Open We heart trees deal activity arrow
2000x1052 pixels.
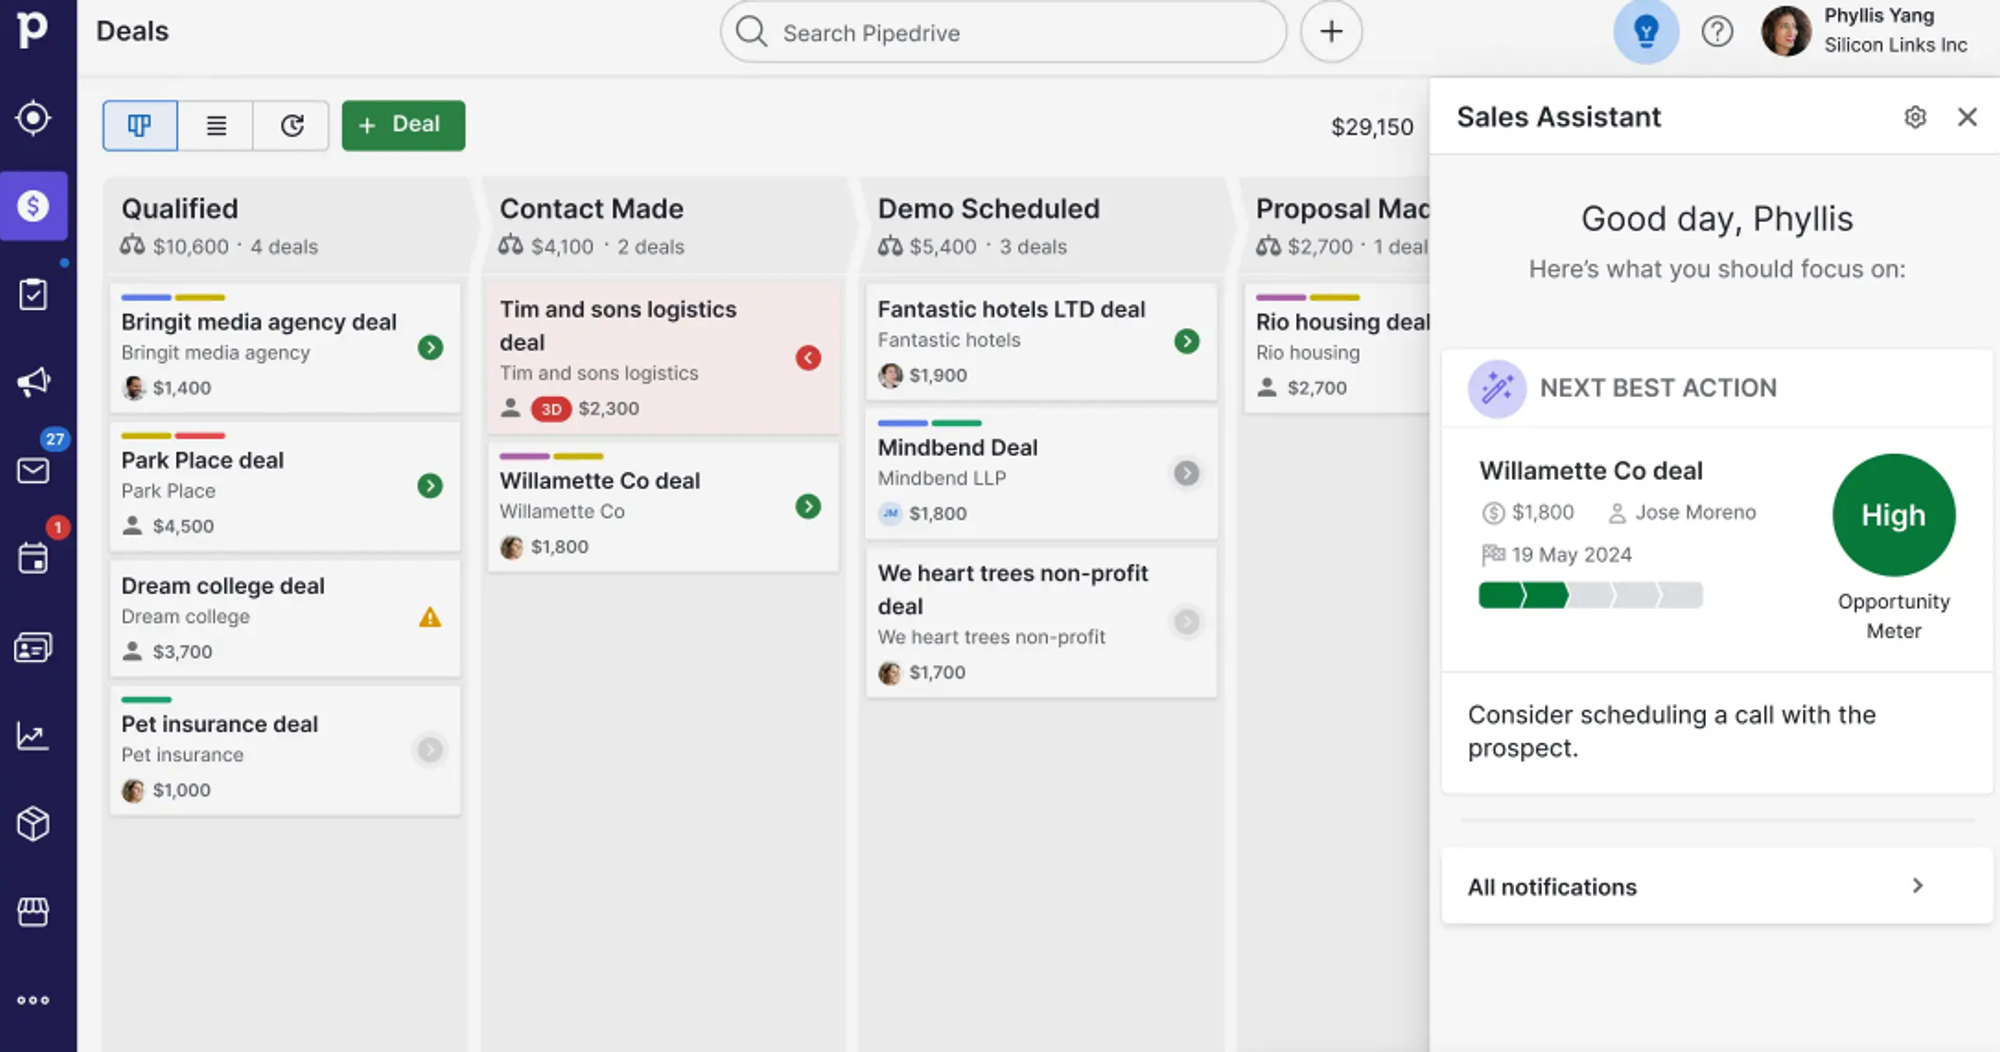(x=1186, y=622)
